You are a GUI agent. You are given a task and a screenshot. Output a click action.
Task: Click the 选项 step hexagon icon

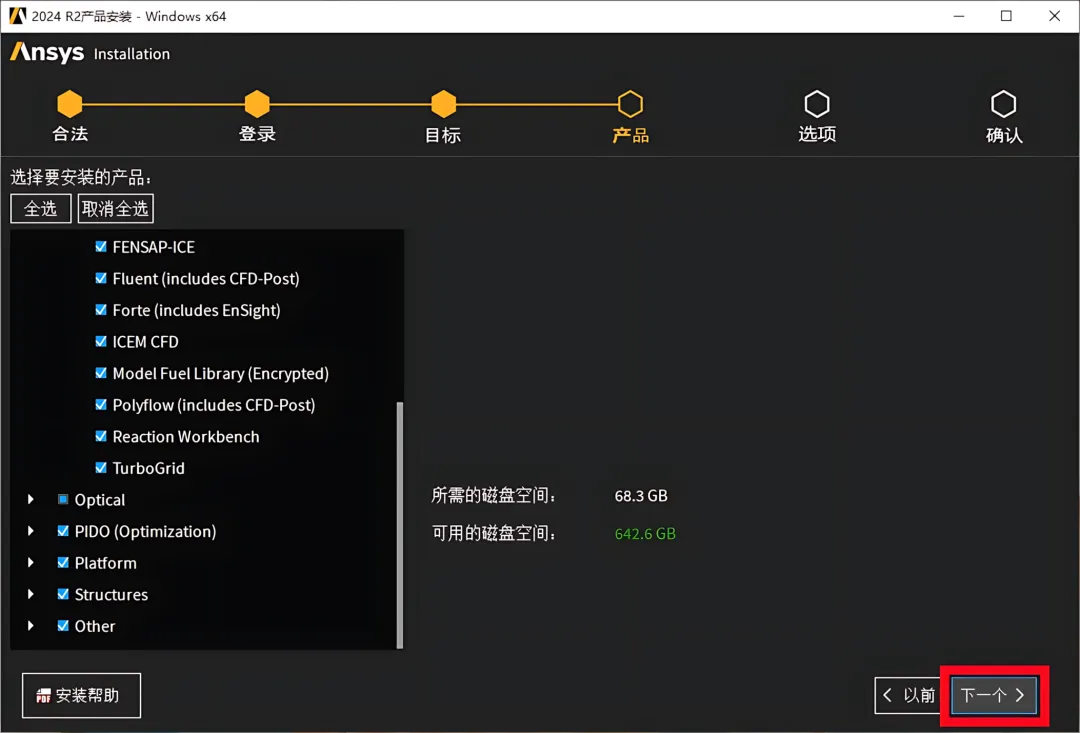(817, 104)
